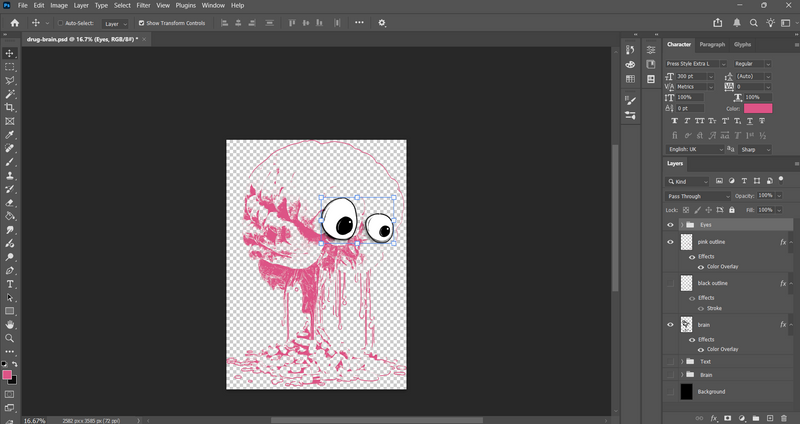Pick the Horizontal Type tool
The height and width of the screenshot is (424, 800).
pos(10,284)
